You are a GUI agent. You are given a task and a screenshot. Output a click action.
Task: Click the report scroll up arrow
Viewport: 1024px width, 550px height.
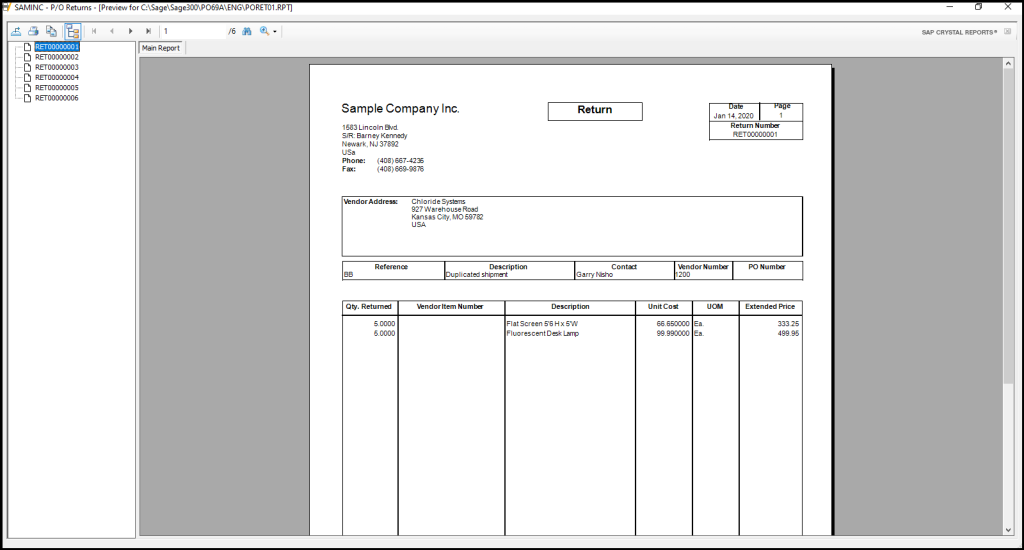[x=1008, y=63]
